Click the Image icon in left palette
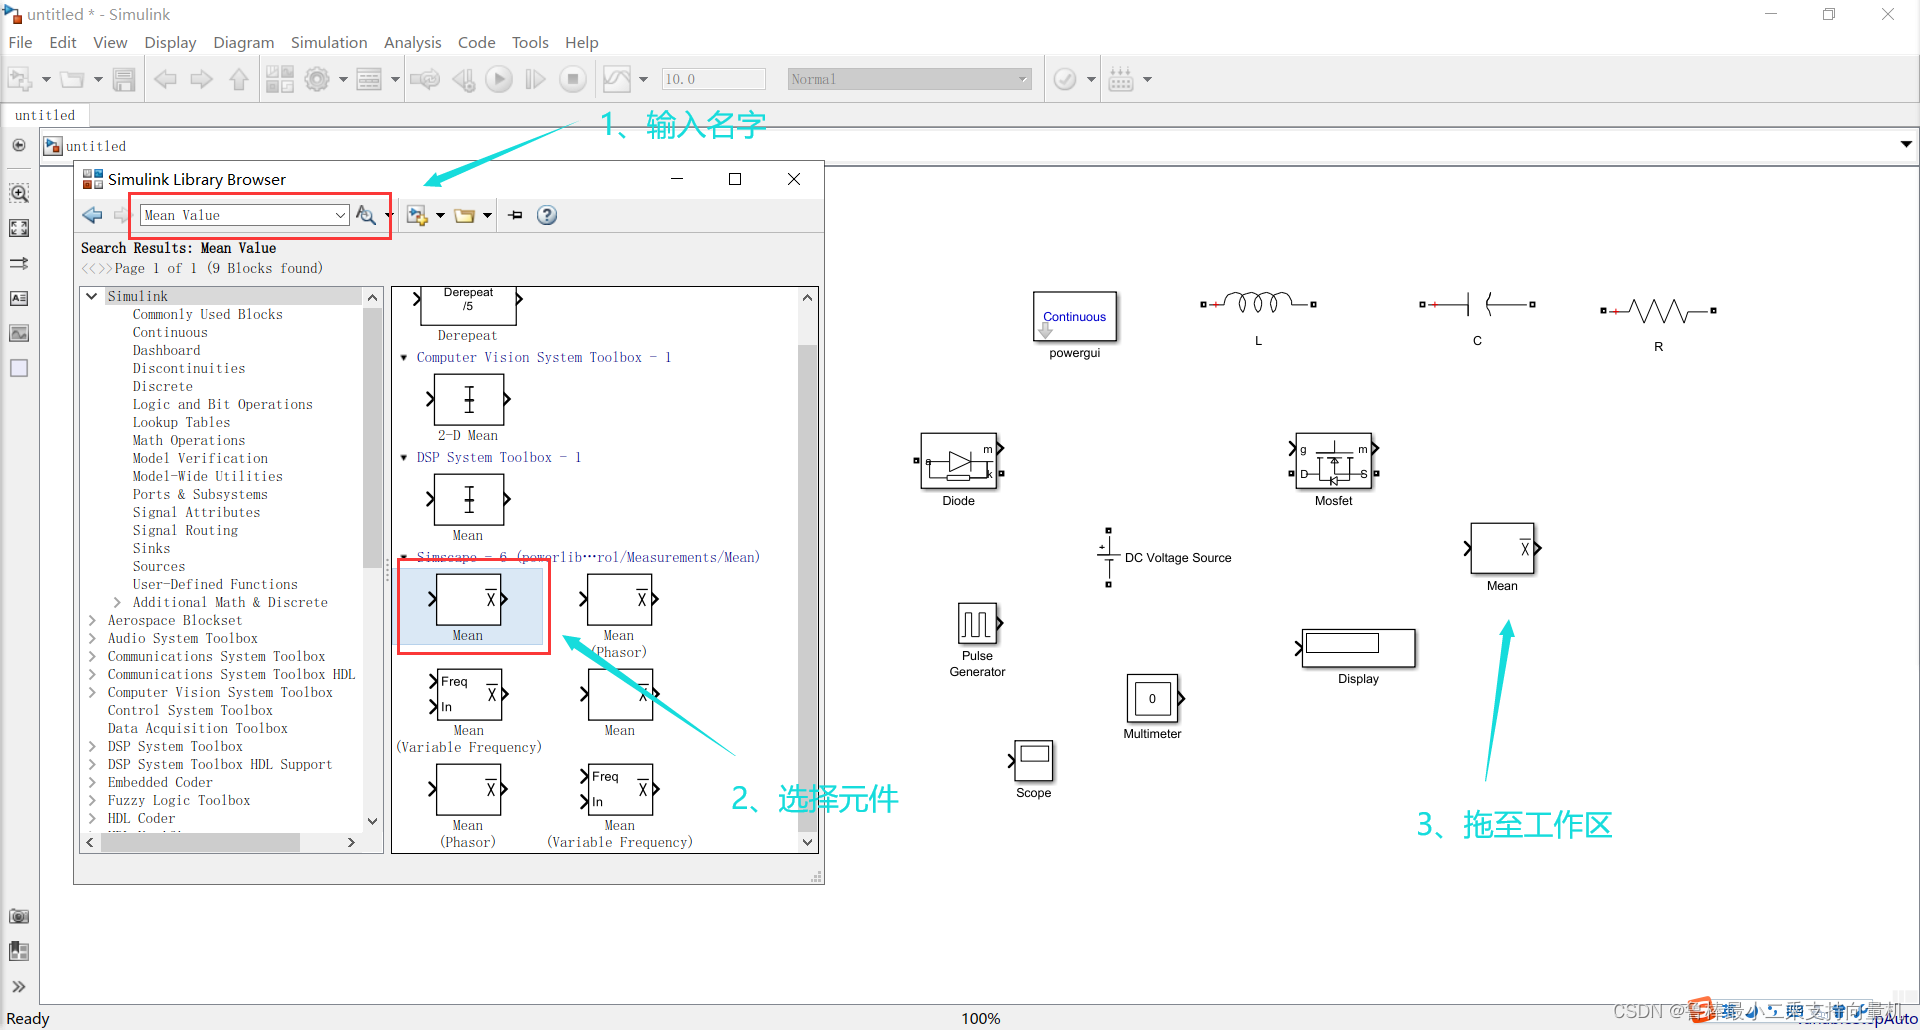The image size is (1920, 1030). point(19,333)
